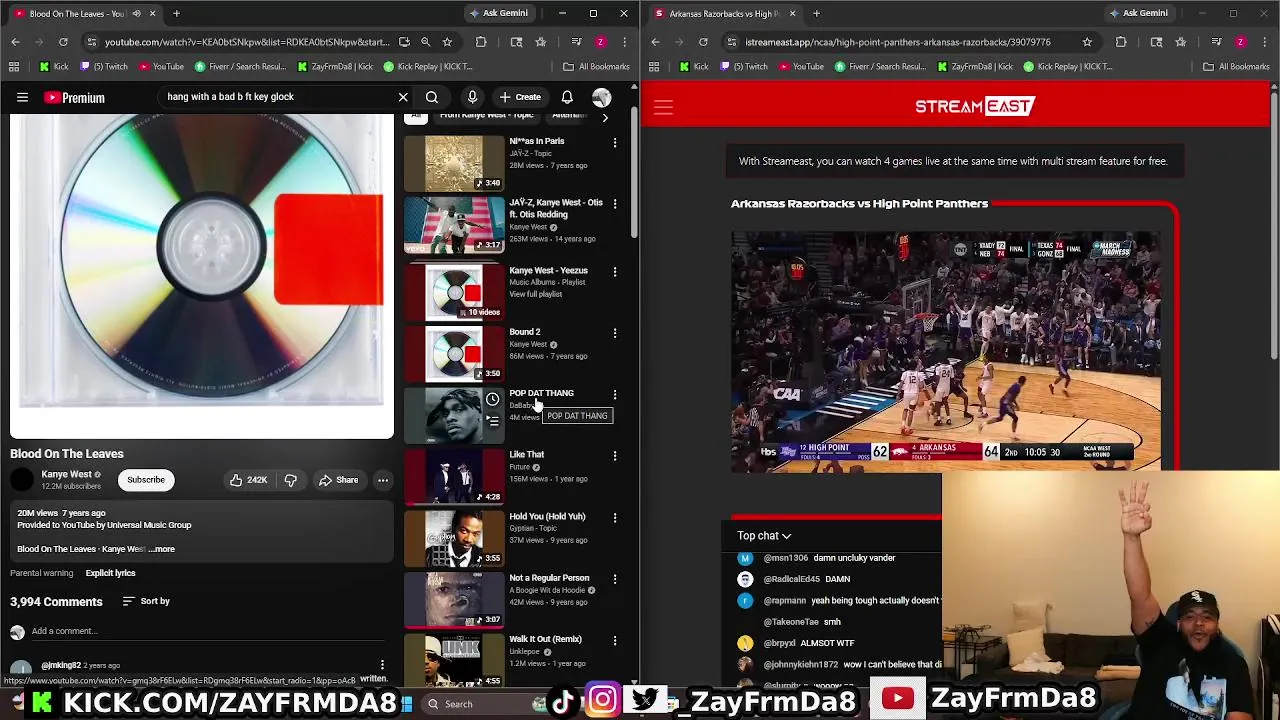
Task: Add POP DAT THANG to Watch later
Action: click(x=492, y=400)
